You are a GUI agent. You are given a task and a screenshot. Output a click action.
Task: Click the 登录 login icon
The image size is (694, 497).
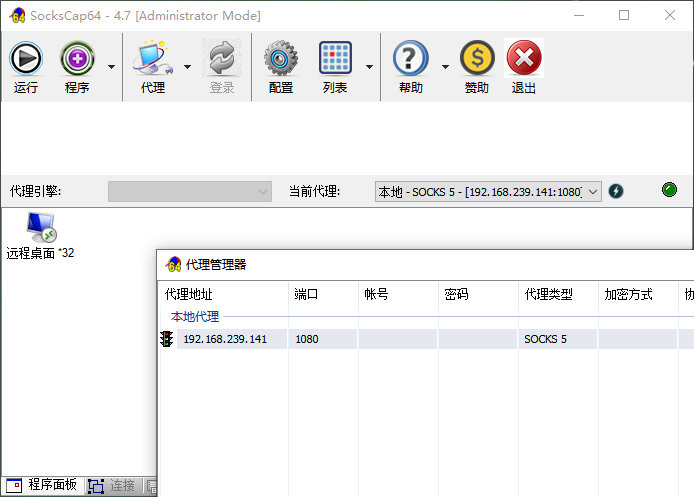click(222, 58)
